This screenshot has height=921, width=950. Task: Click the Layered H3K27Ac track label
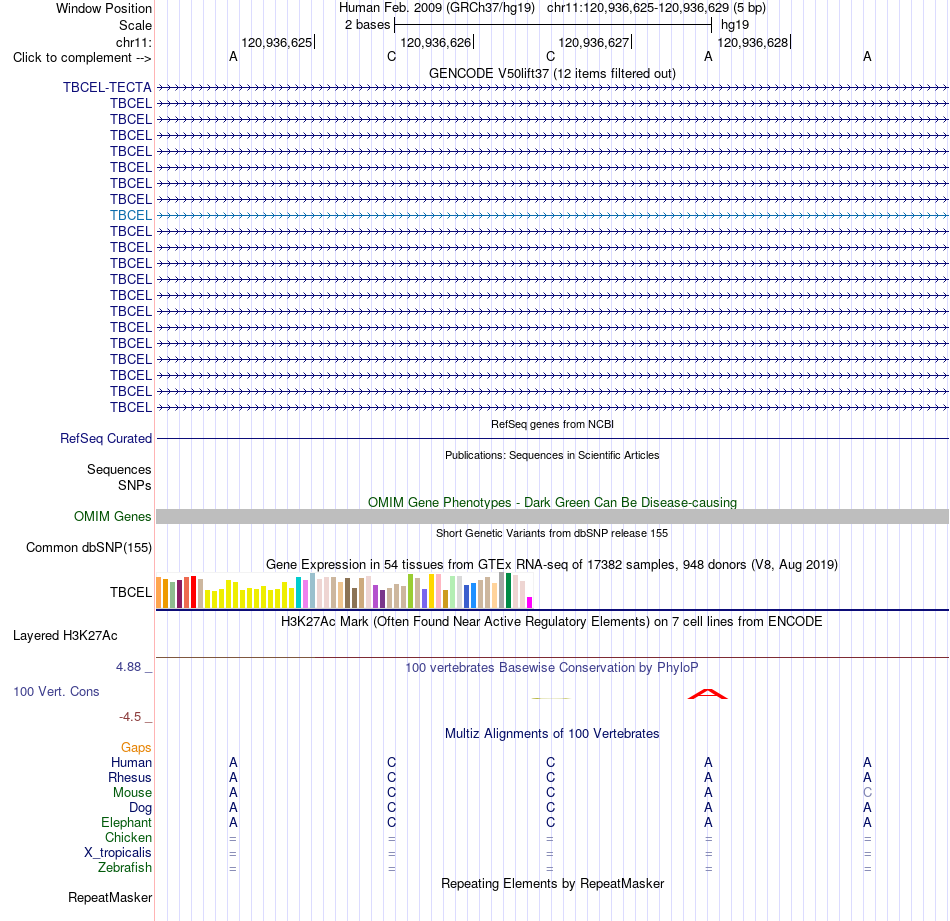(65, 636)
